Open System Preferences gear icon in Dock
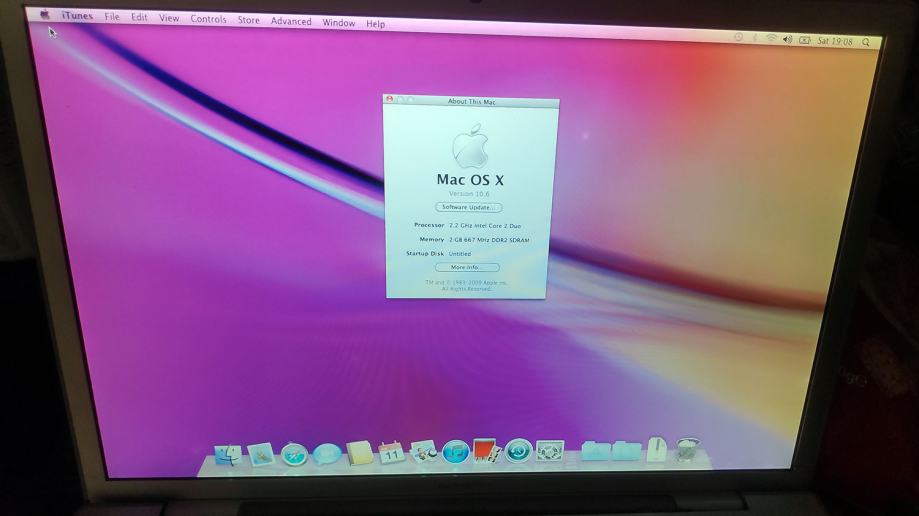Image resolution: width=919 pixels, height=516 pixels. point(550,450)
